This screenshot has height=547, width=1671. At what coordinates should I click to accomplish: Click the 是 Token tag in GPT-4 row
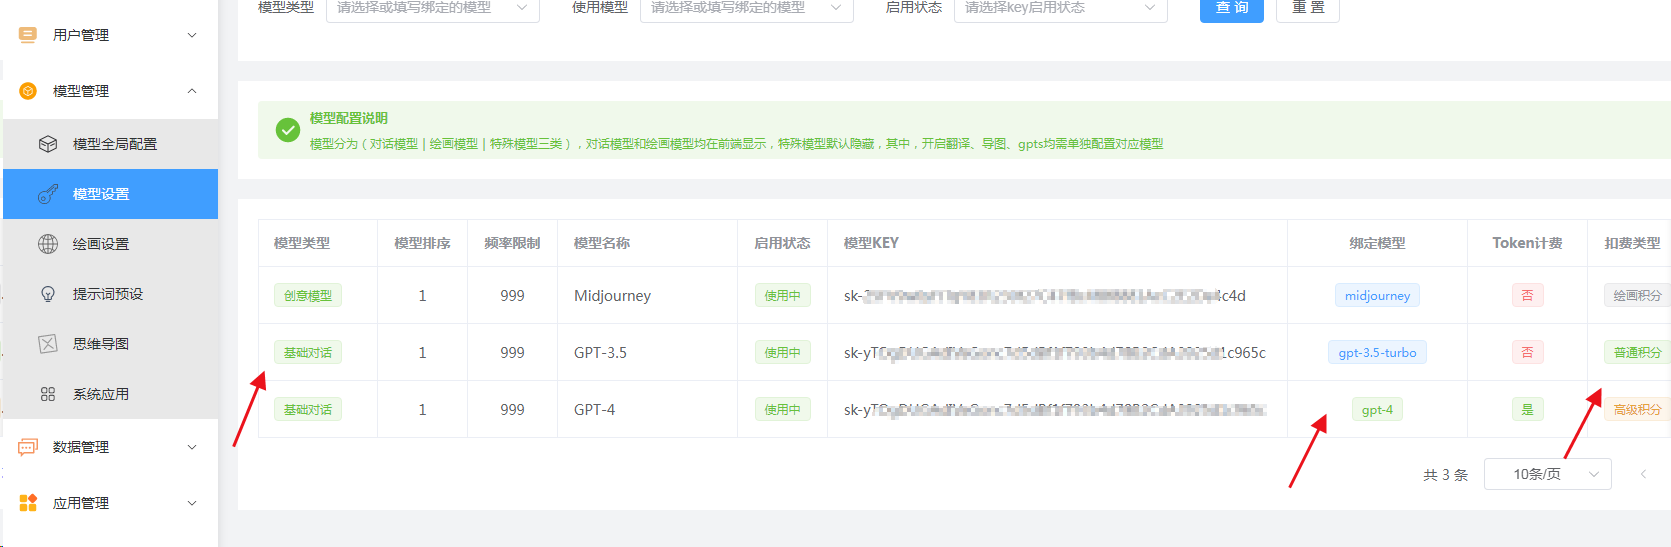coord(1527,410)
